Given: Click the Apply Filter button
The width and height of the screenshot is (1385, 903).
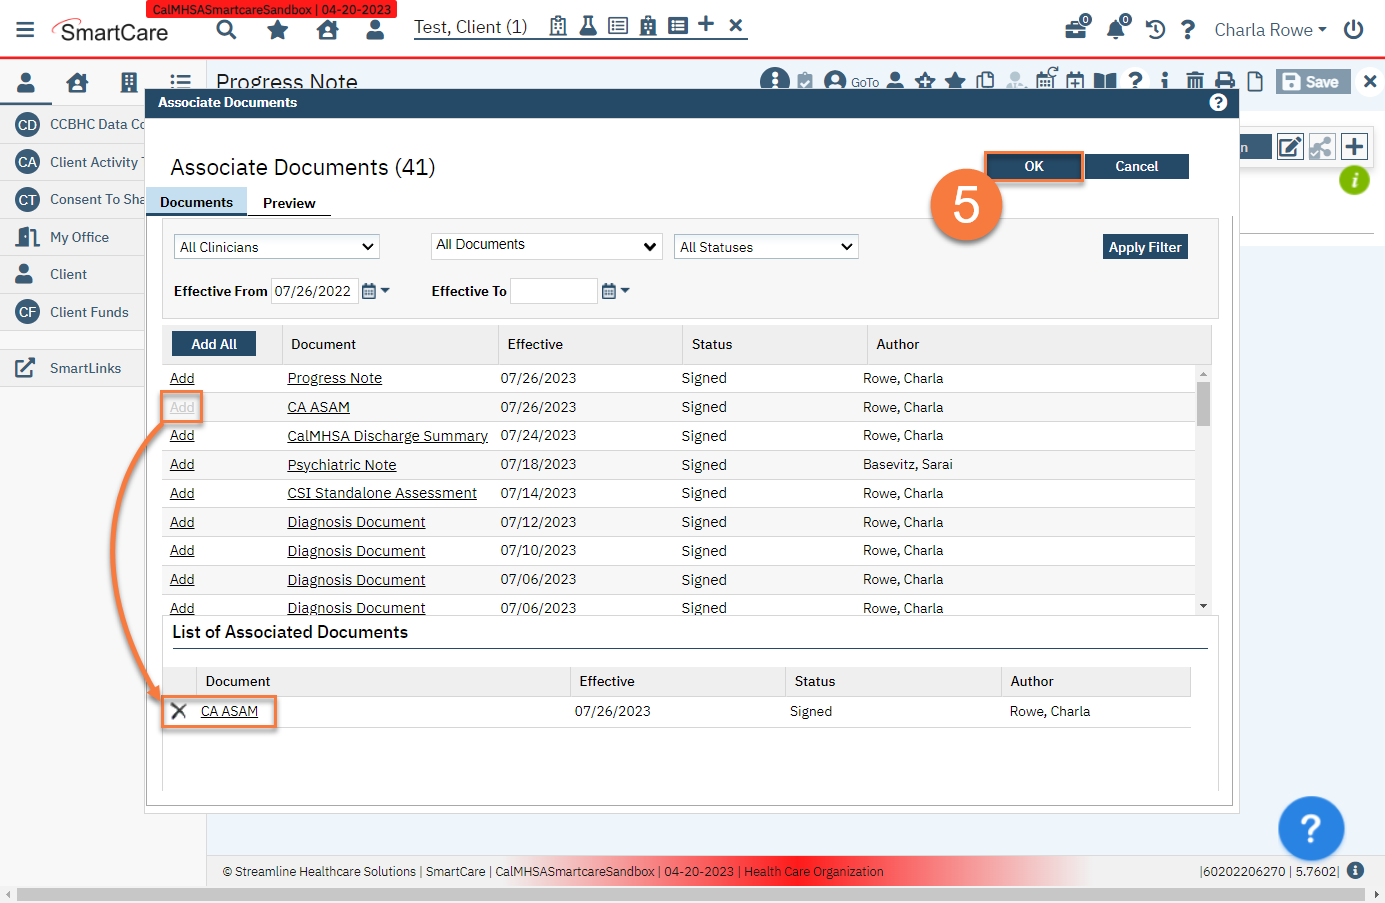Looking at the screenshot, I should pyautogui.click(x=1145, y=247).
